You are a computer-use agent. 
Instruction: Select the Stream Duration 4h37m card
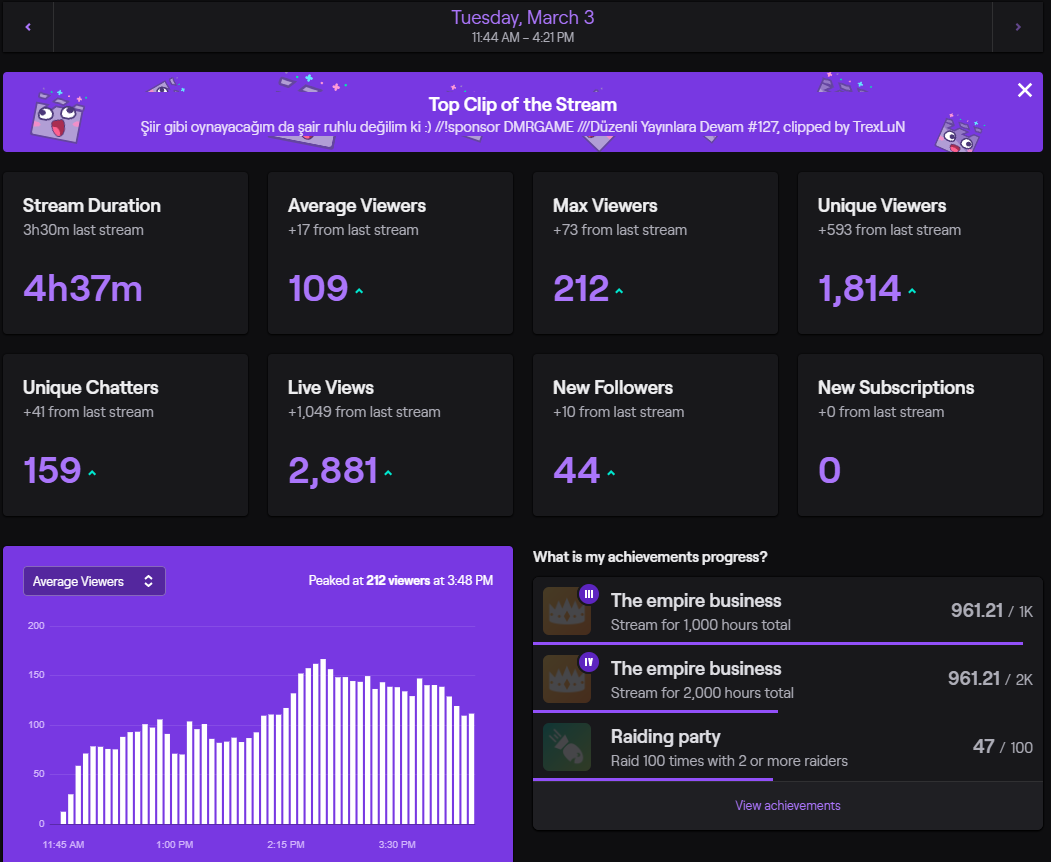coord(125,253)
